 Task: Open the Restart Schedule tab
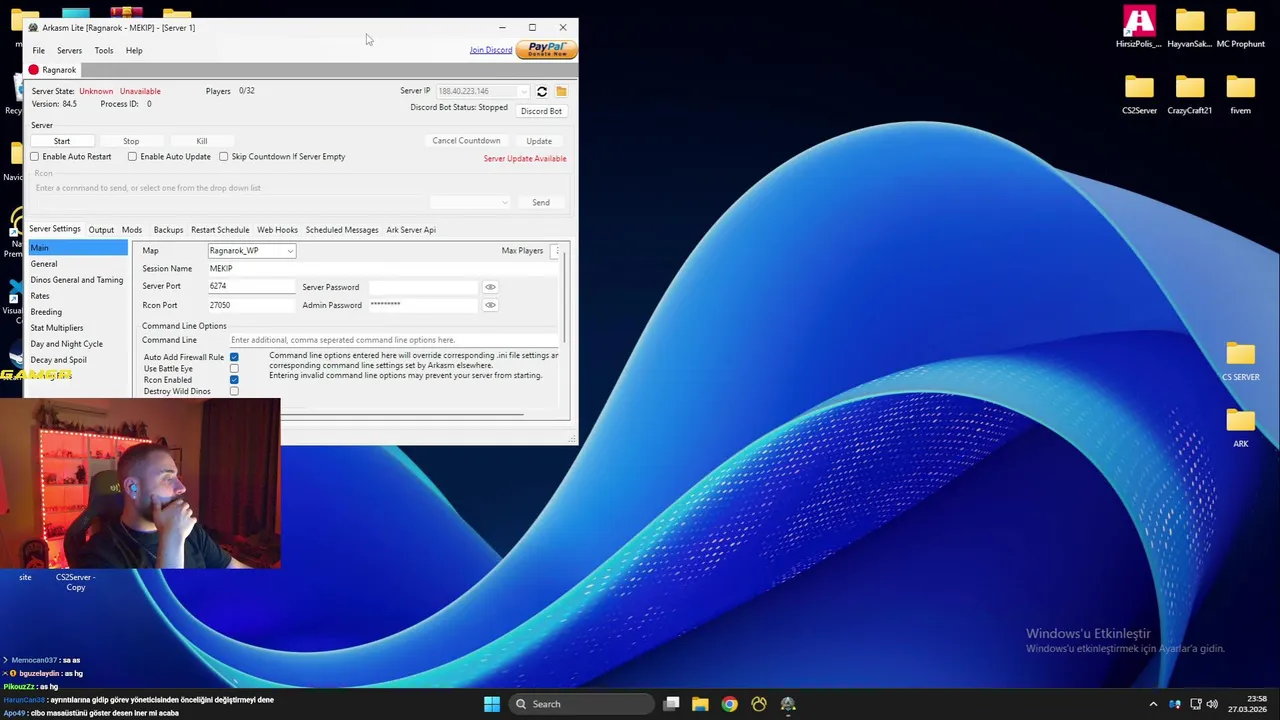(220, 230)
